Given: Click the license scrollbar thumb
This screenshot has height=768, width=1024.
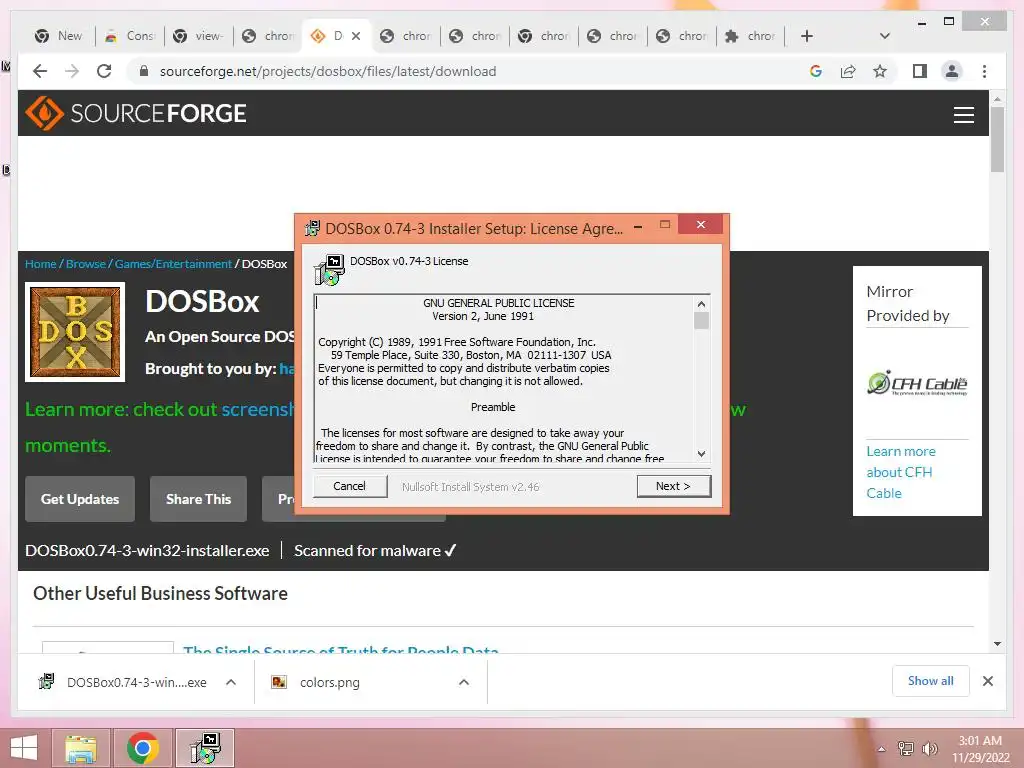Looking at the screenshot, I should click(x=701, y=320).
